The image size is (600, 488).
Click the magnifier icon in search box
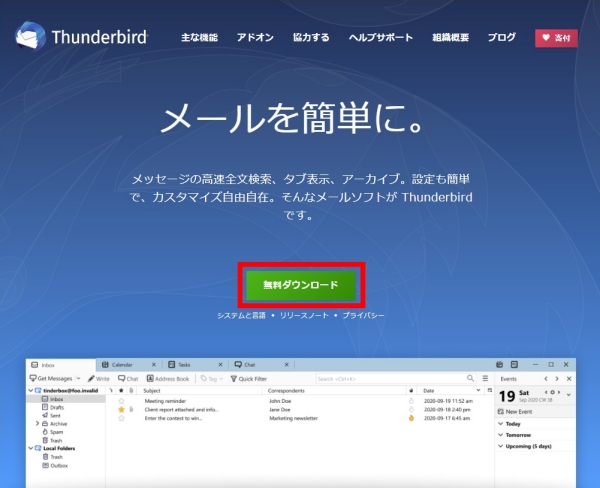[470, 378]
